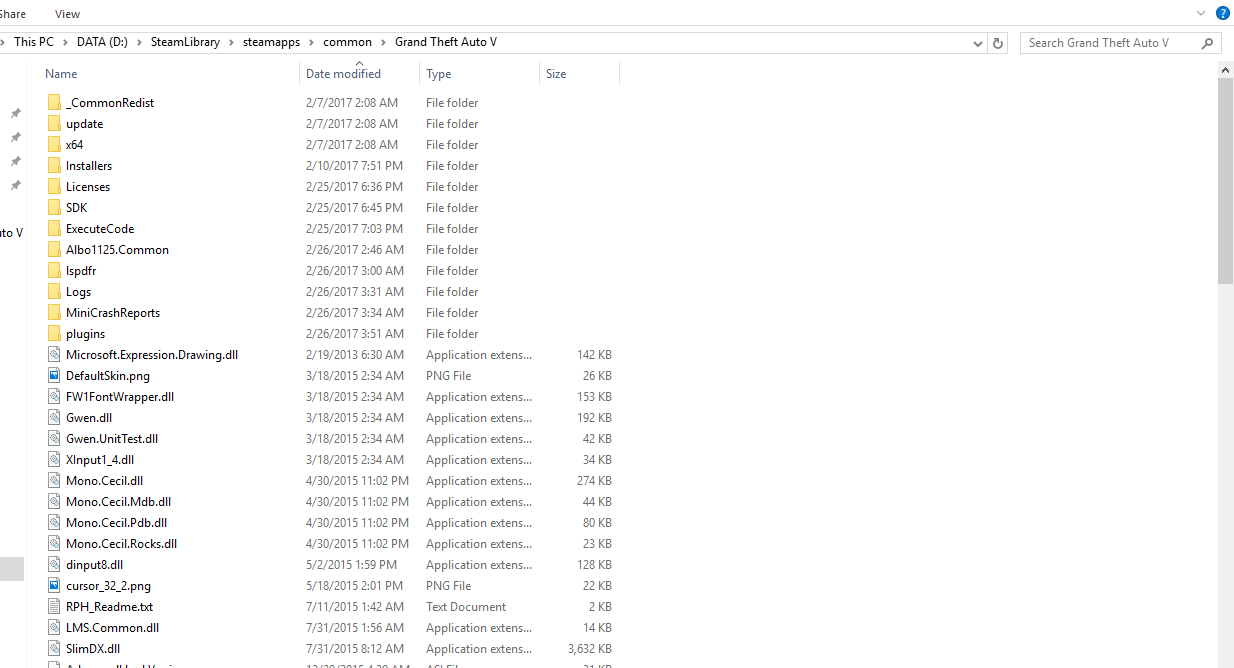Navigate to DATA (D:) in breadcrumb
This screenshot has height=668, width=1234.
pyautogui.click(x=102, y=42)
